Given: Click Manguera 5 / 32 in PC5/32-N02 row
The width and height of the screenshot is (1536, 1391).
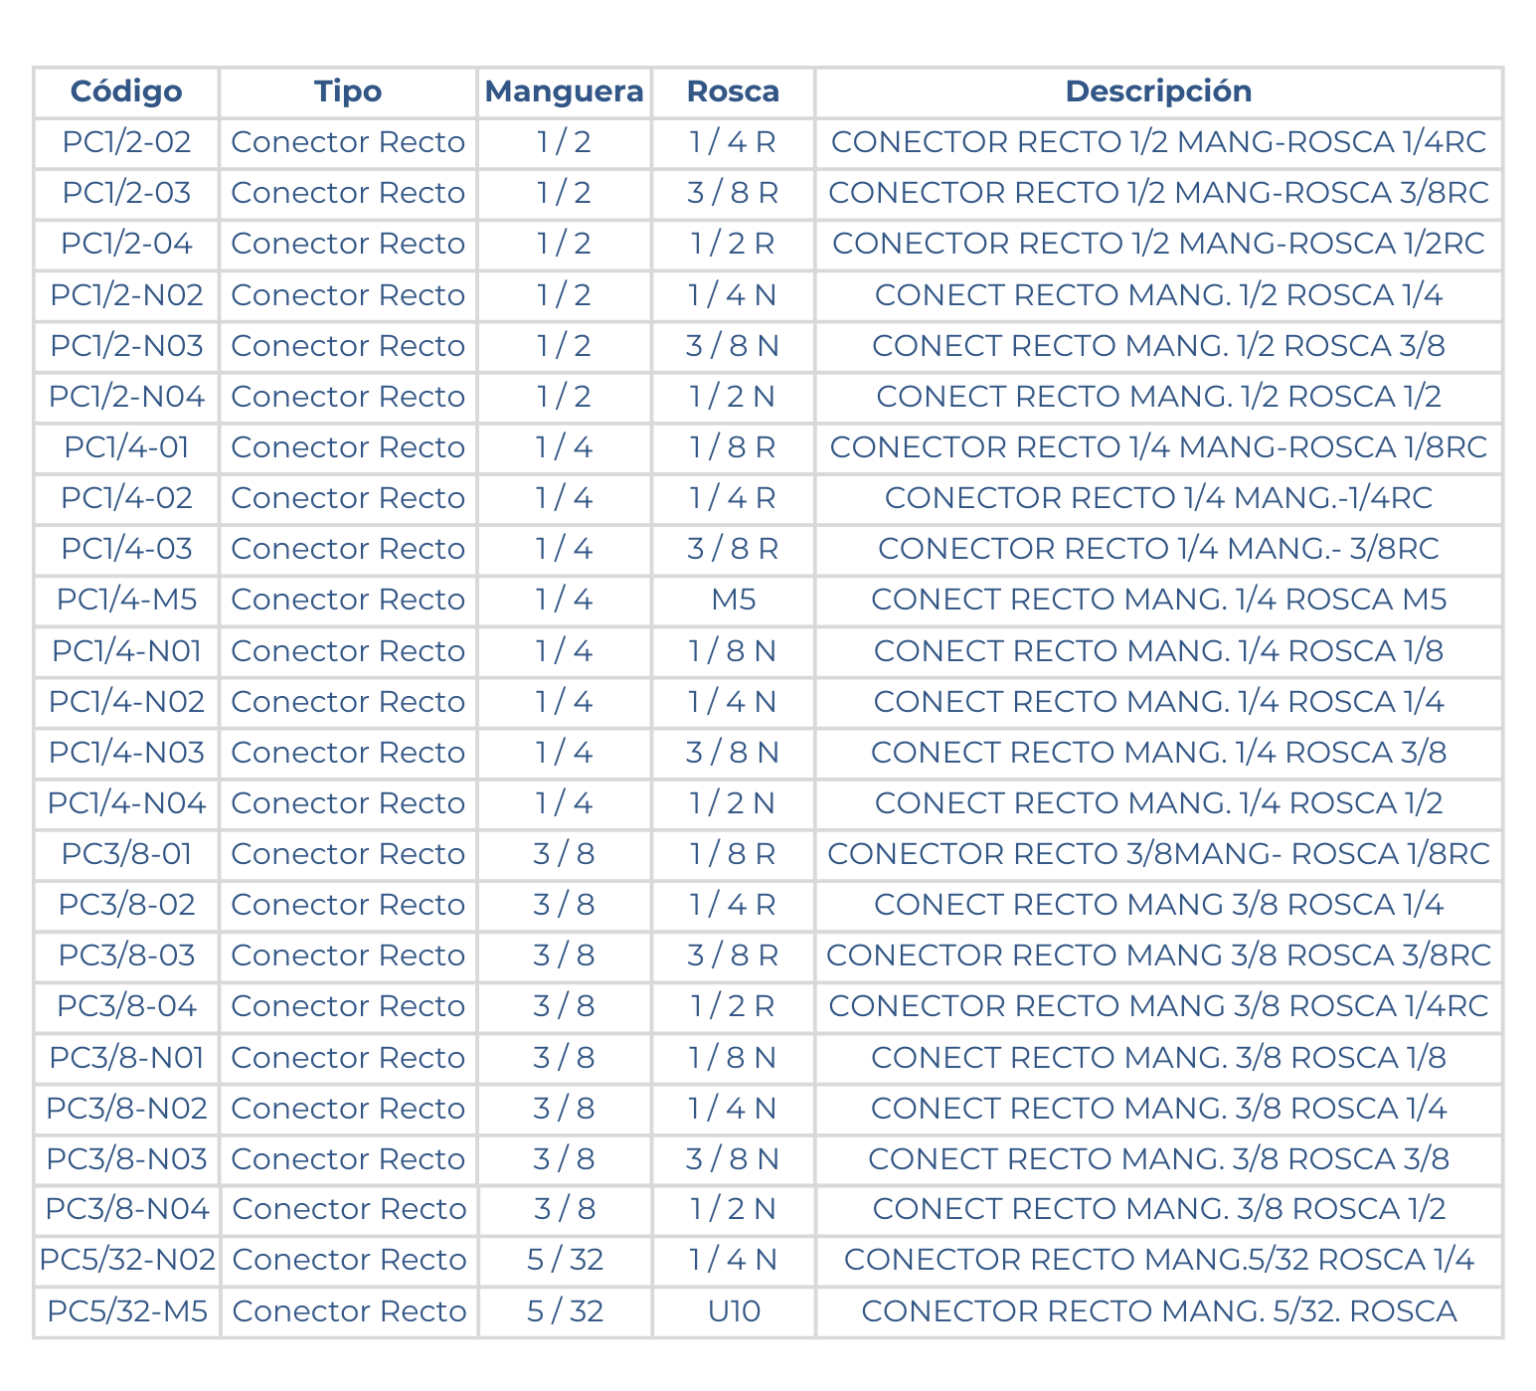Looking at the screenshot, I should (565, 1260).
